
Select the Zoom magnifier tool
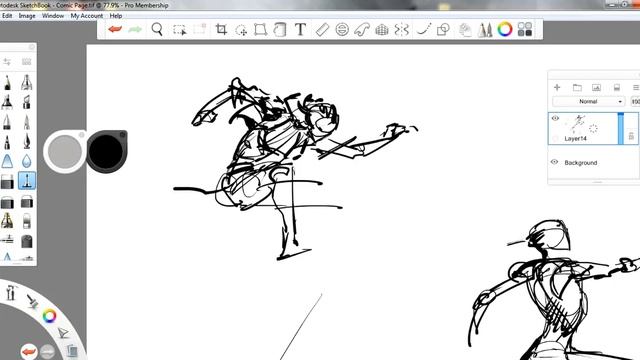click(157, 29)
